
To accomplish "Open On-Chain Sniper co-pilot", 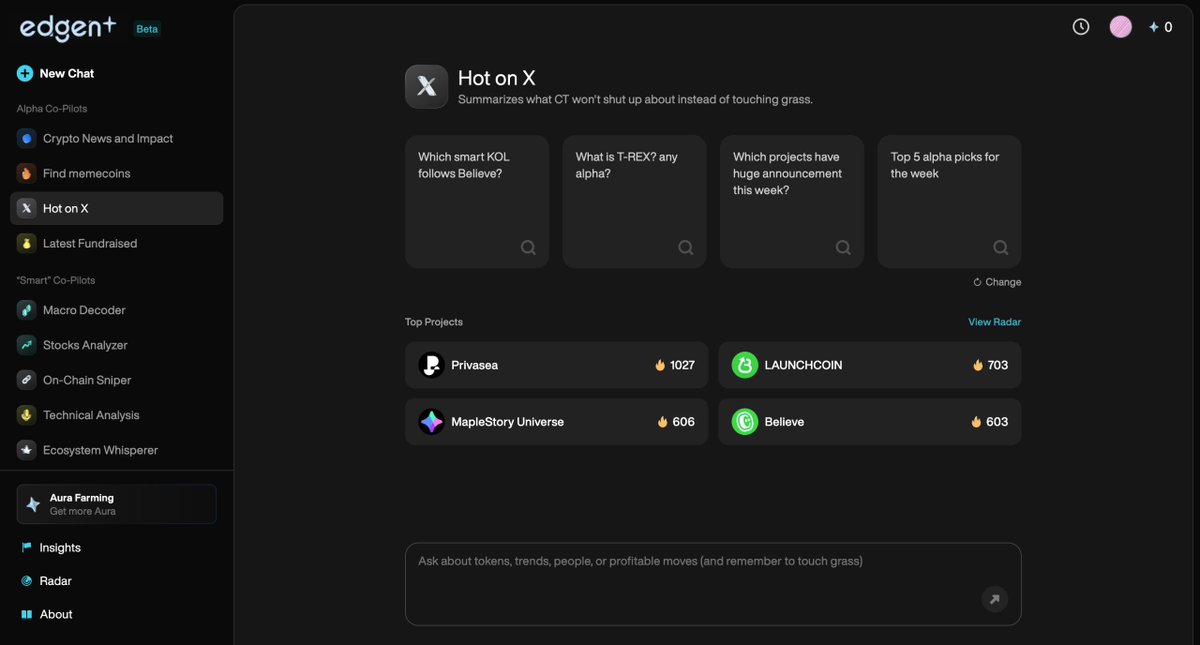I will pos(116,380).
